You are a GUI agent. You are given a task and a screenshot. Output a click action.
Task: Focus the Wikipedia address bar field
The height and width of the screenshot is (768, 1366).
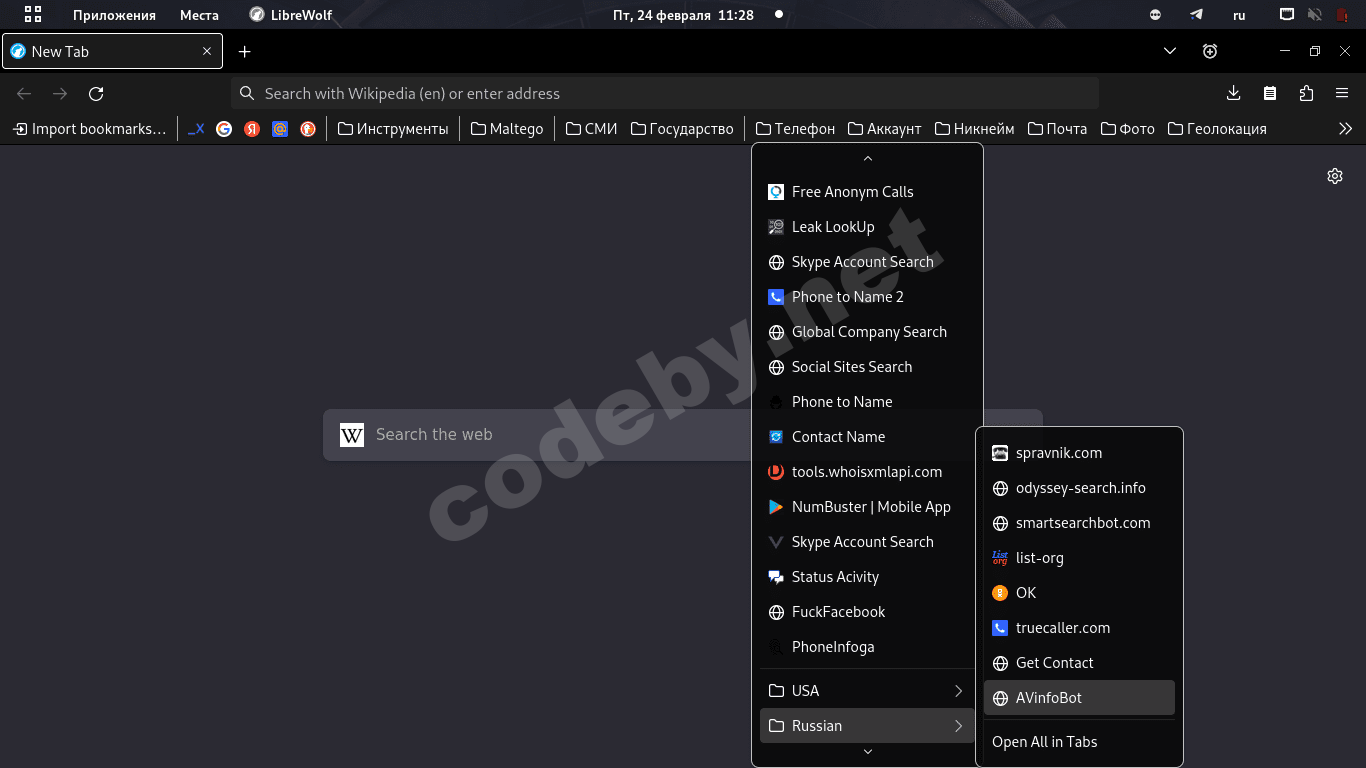tap(665, 94)
